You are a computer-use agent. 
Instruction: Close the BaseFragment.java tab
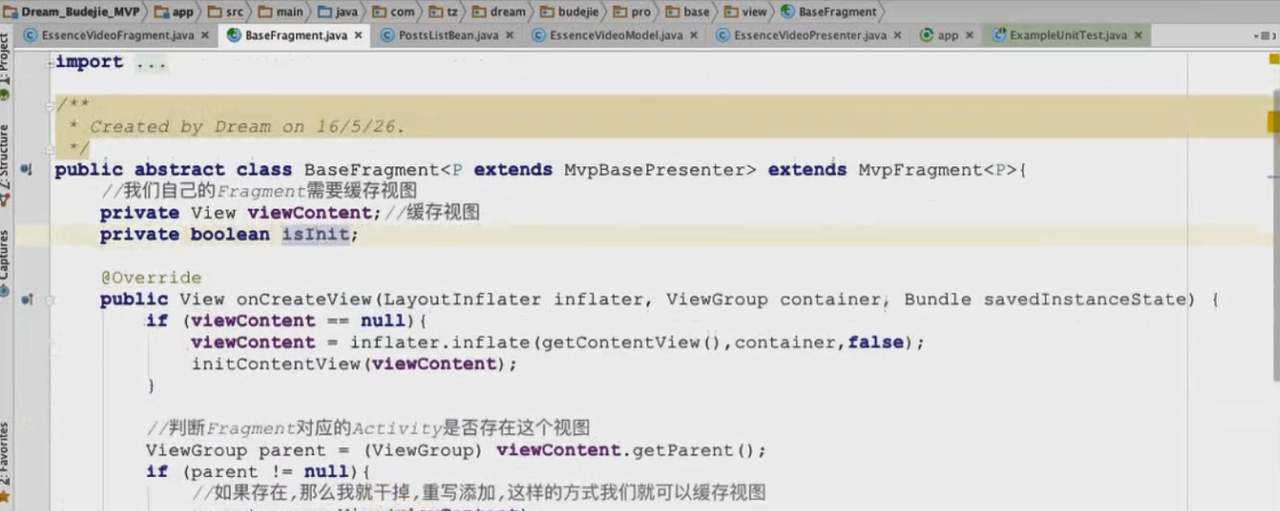click(x=358, y=35)
